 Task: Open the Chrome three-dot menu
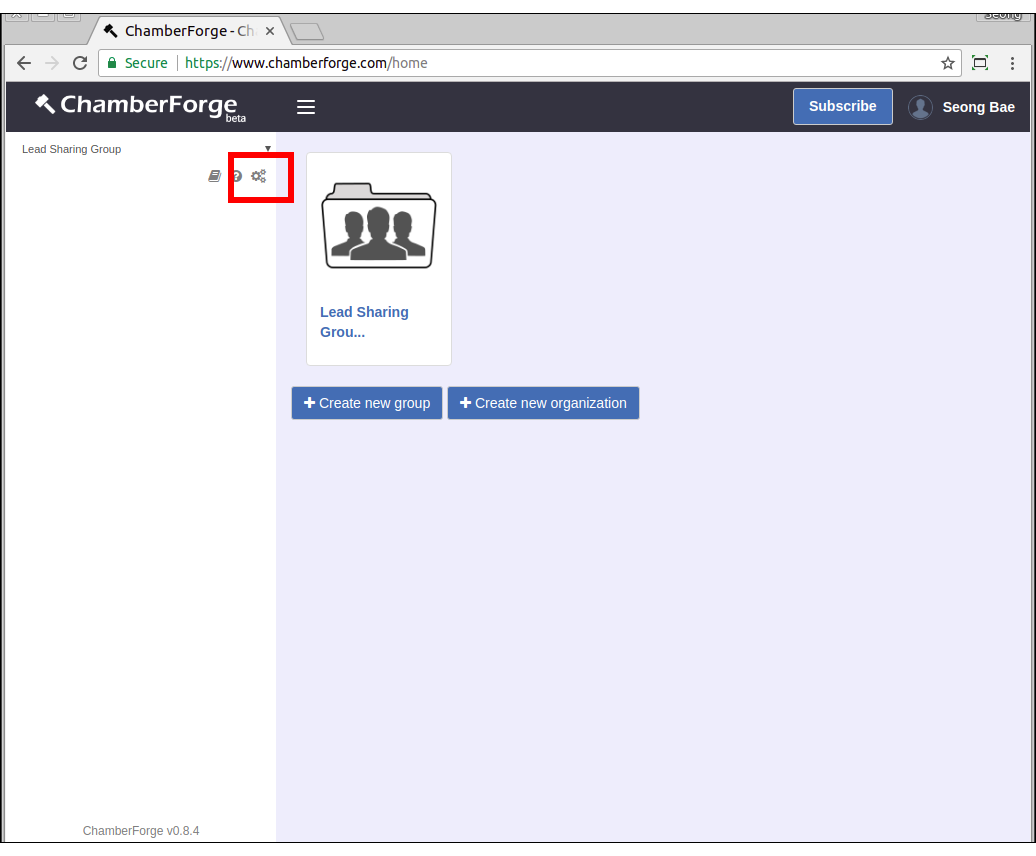click(x=1012, y=63)
